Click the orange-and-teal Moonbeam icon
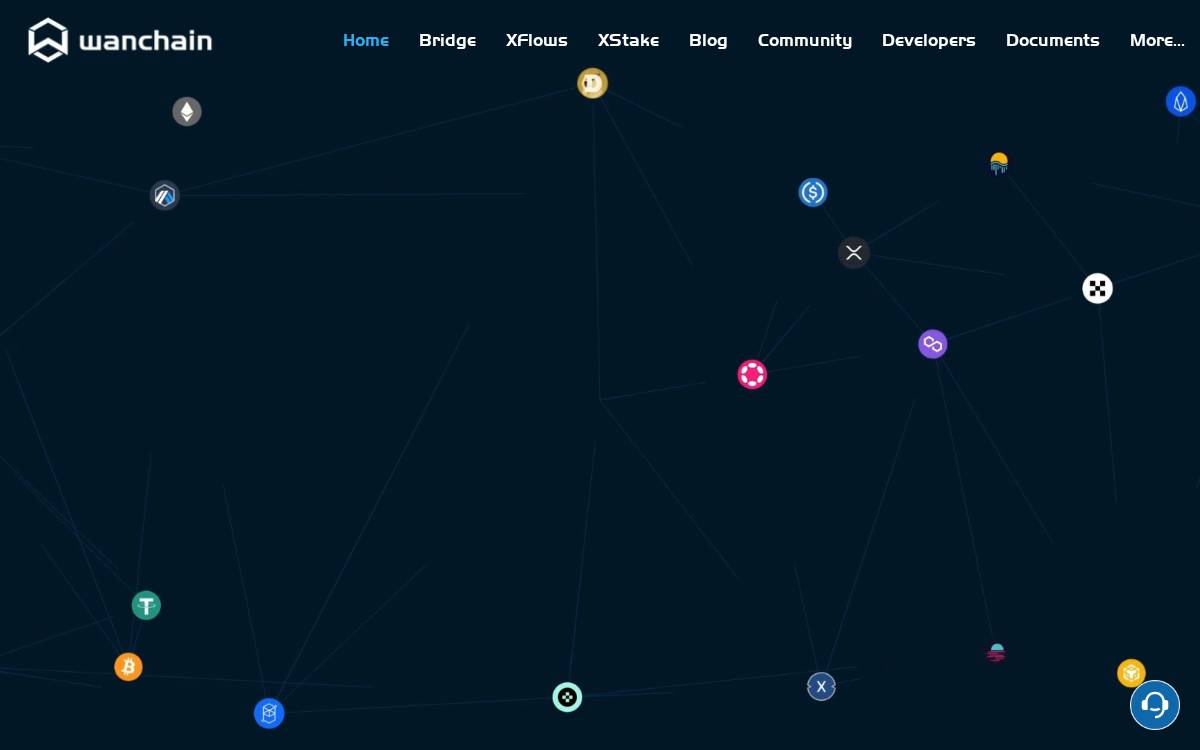The width and height of the screenshot is (1200, 750). point(999,163)
